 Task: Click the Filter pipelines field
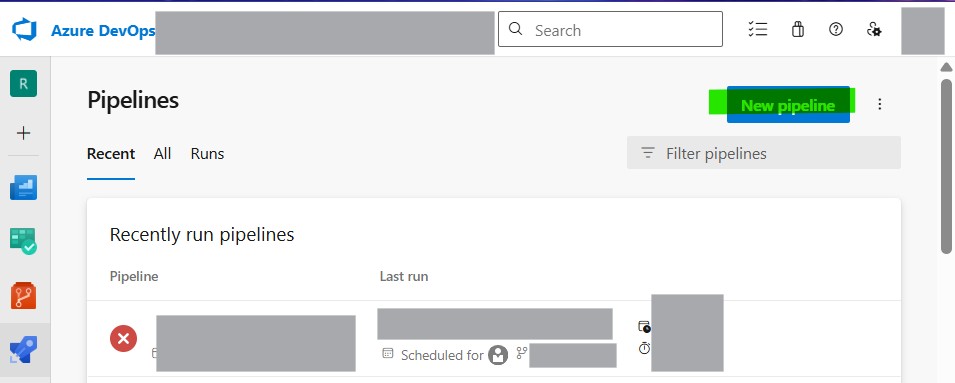[764, 153]
